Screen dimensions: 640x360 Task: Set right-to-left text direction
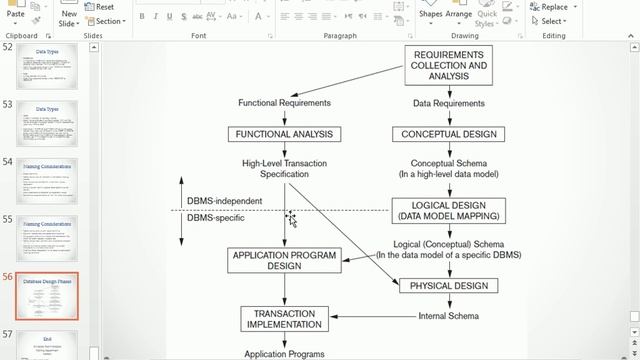(x=362, y=17)
